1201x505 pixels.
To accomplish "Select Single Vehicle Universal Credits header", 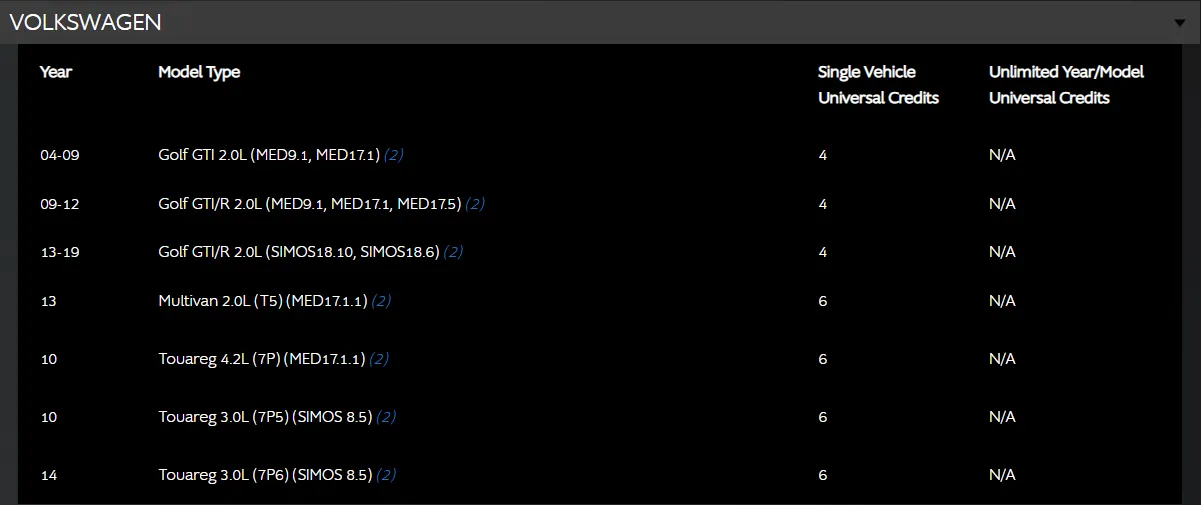I will point(878,85).
